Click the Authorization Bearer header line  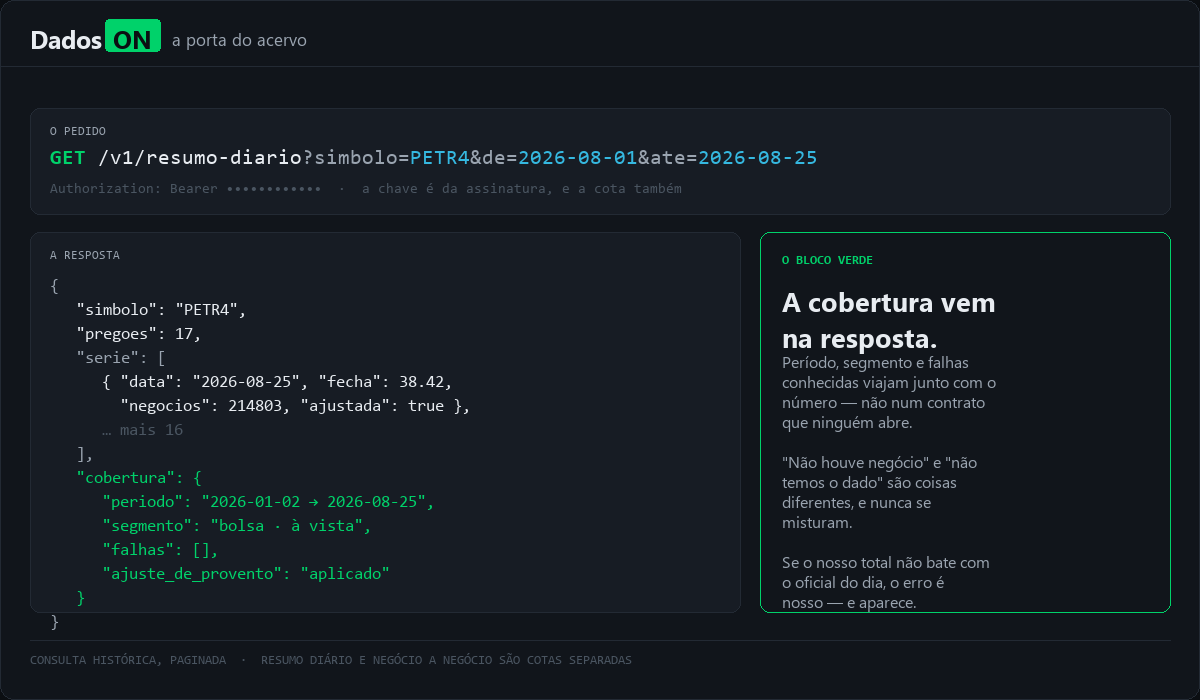[186, 189]
